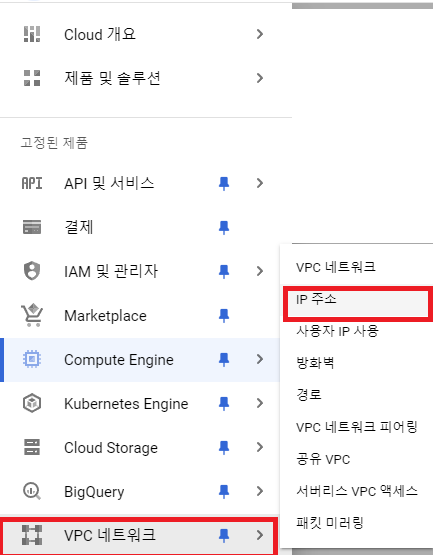Expand API 및 서비스 submenu chevron
Viewport: 433px width, 555px height.
pyautogui.click(x=260, y=183)
